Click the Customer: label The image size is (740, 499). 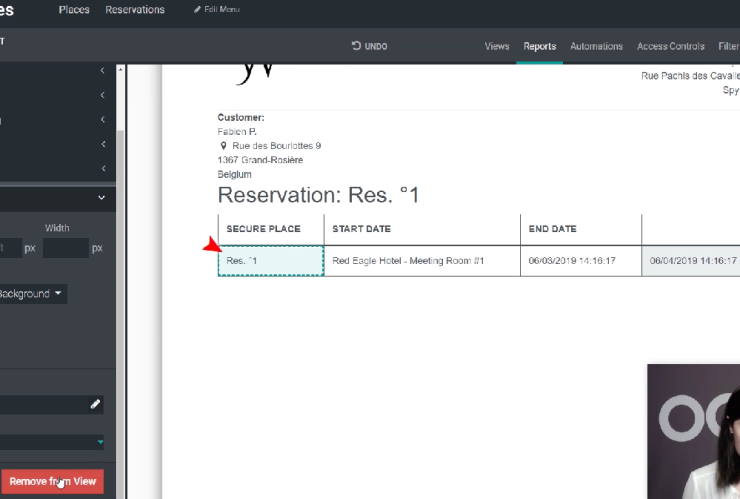click(x=241, y=118)
